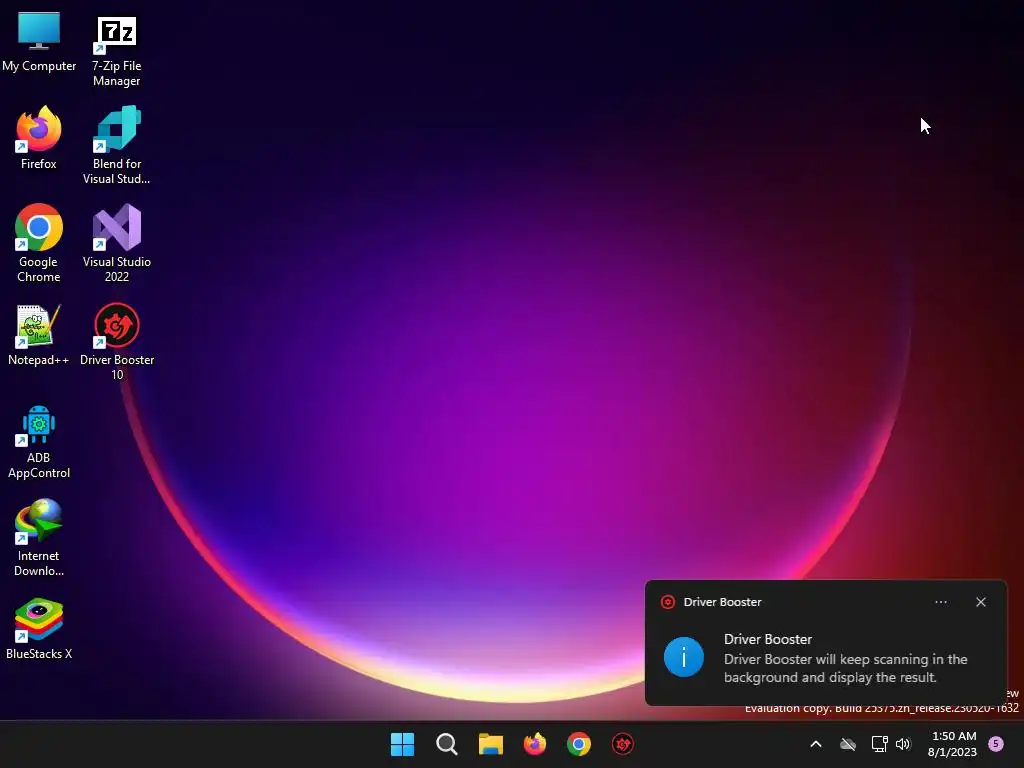Open My Computer desktop icon
This screenshot has height=768, width=1024.
pos(39,42)
